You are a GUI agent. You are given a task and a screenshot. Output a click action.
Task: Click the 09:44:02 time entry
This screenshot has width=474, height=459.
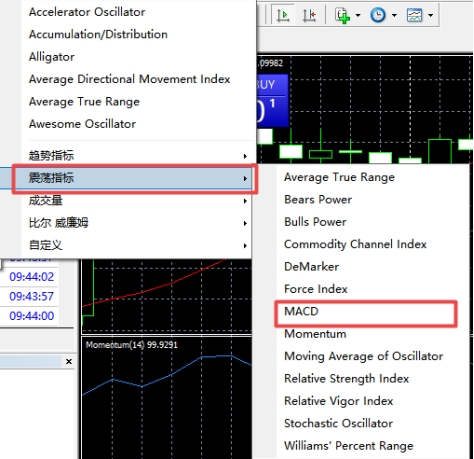[x=31, y=277]
